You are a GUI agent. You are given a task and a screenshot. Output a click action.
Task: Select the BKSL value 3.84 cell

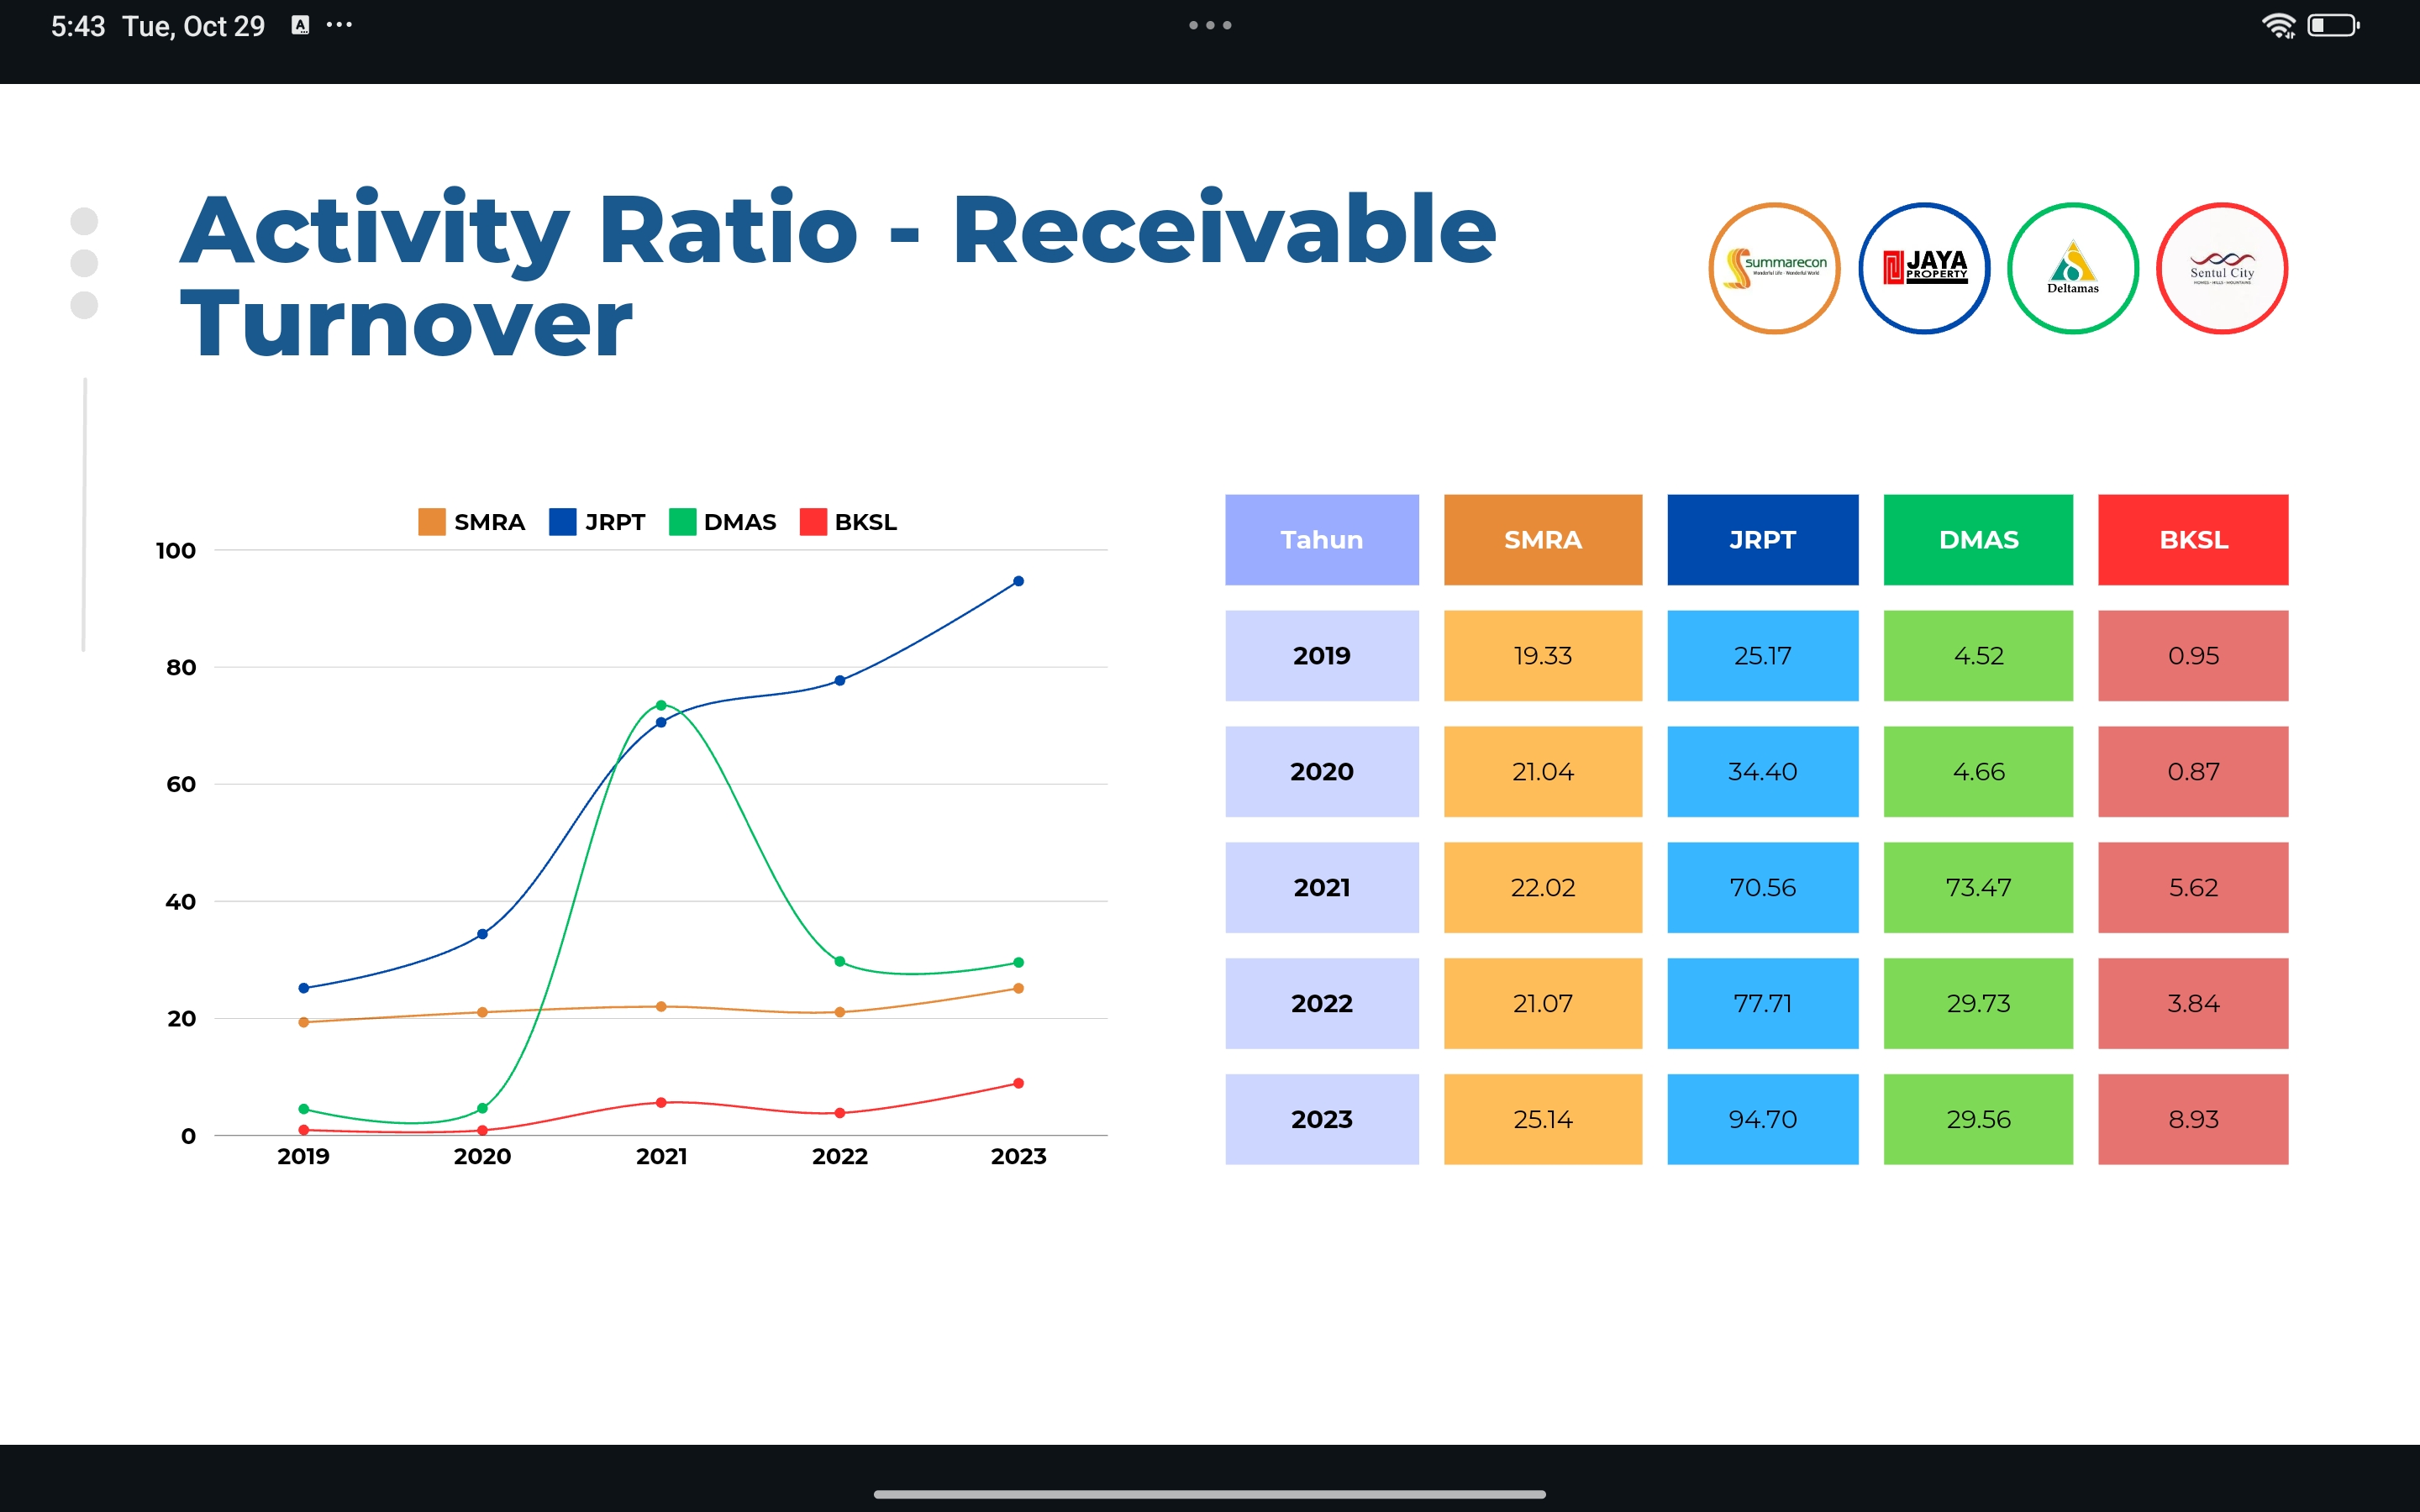pos(2193,1004)
